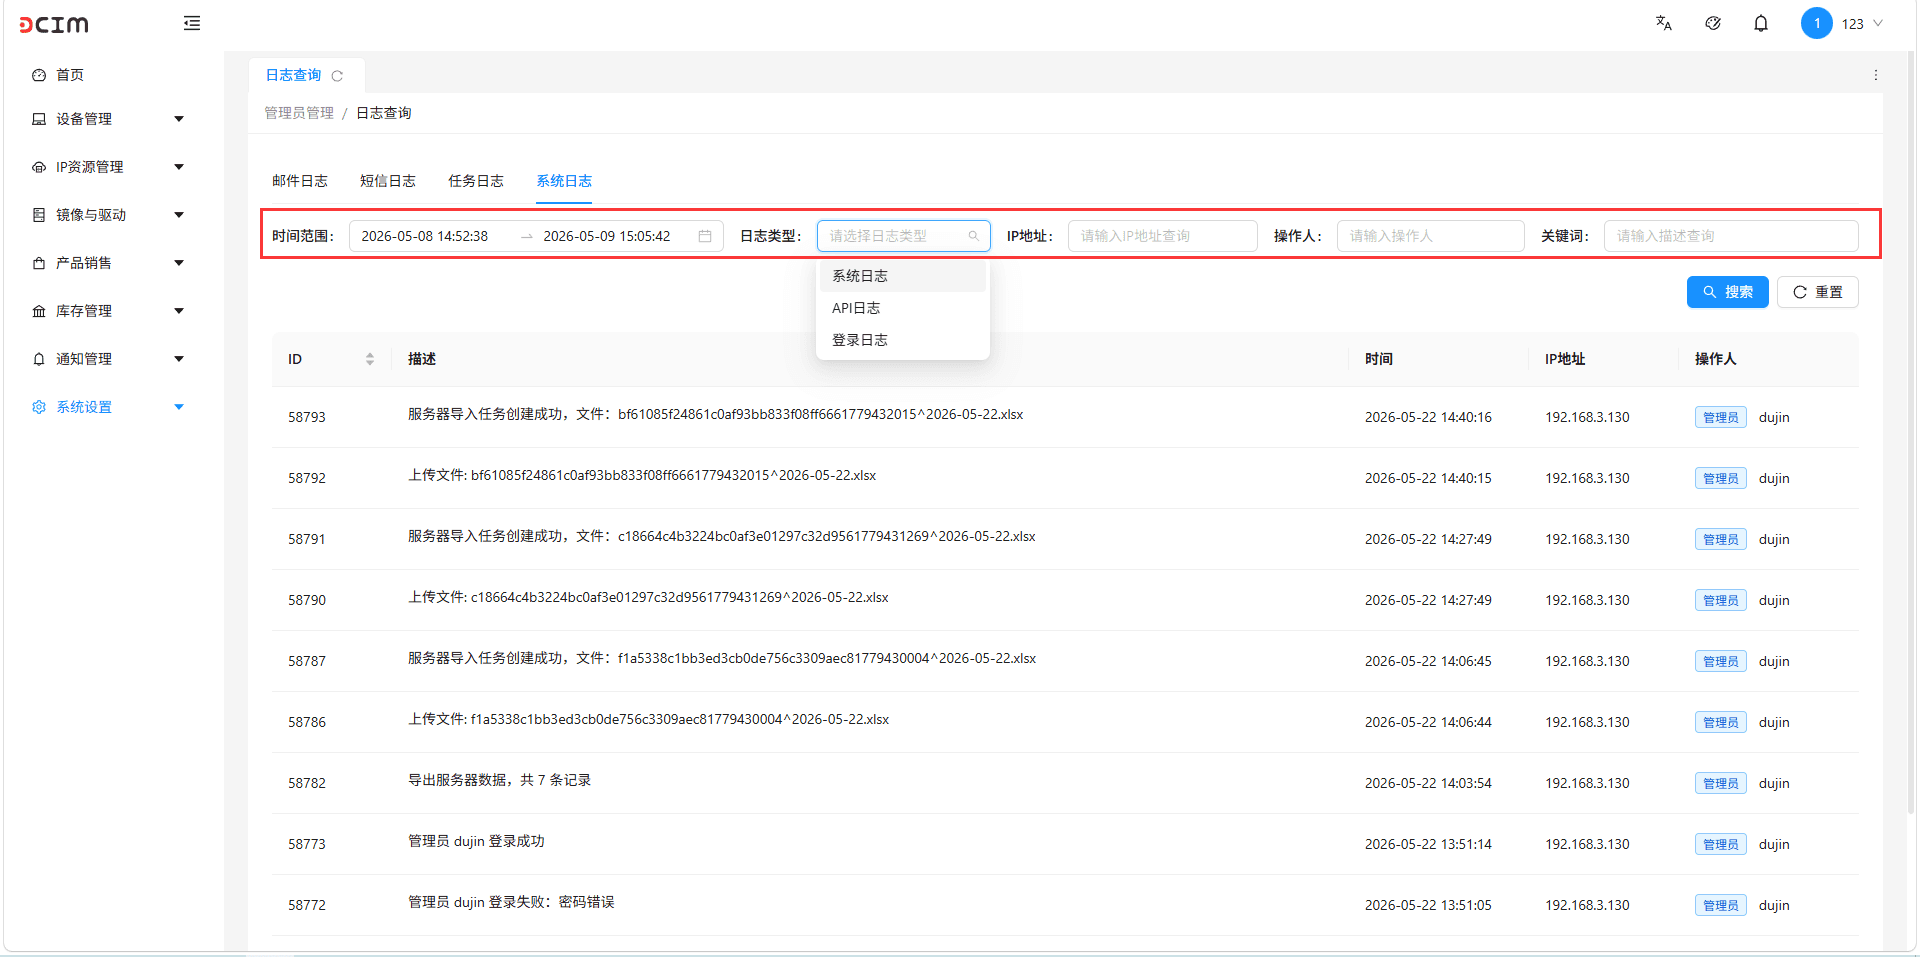The image size is (1920, 957).
Task: Open the 123 user account dropdown
Action: point(1862,24)
